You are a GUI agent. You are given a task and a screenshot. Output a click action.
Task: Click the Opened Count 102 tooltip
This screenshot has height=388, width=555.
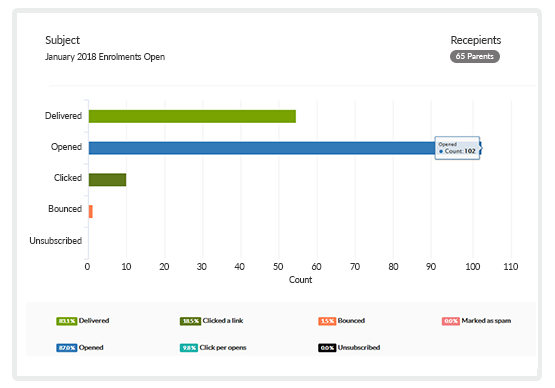tap(457, 148)
